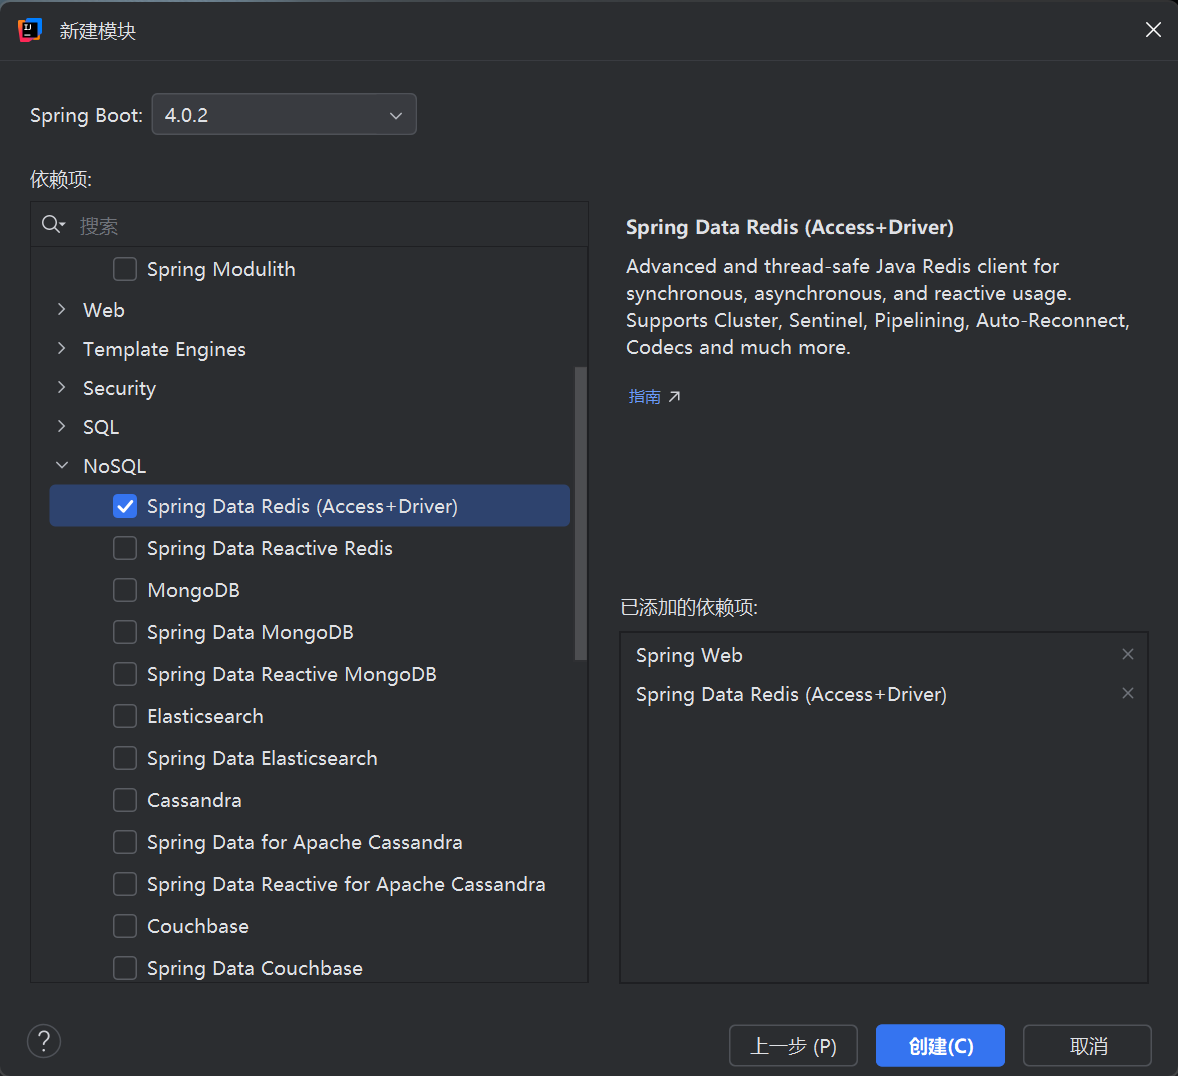Remove Spring Data Redis from added dependencies
This screenshot has width=1178, height=1076.
coord(1128,694)
